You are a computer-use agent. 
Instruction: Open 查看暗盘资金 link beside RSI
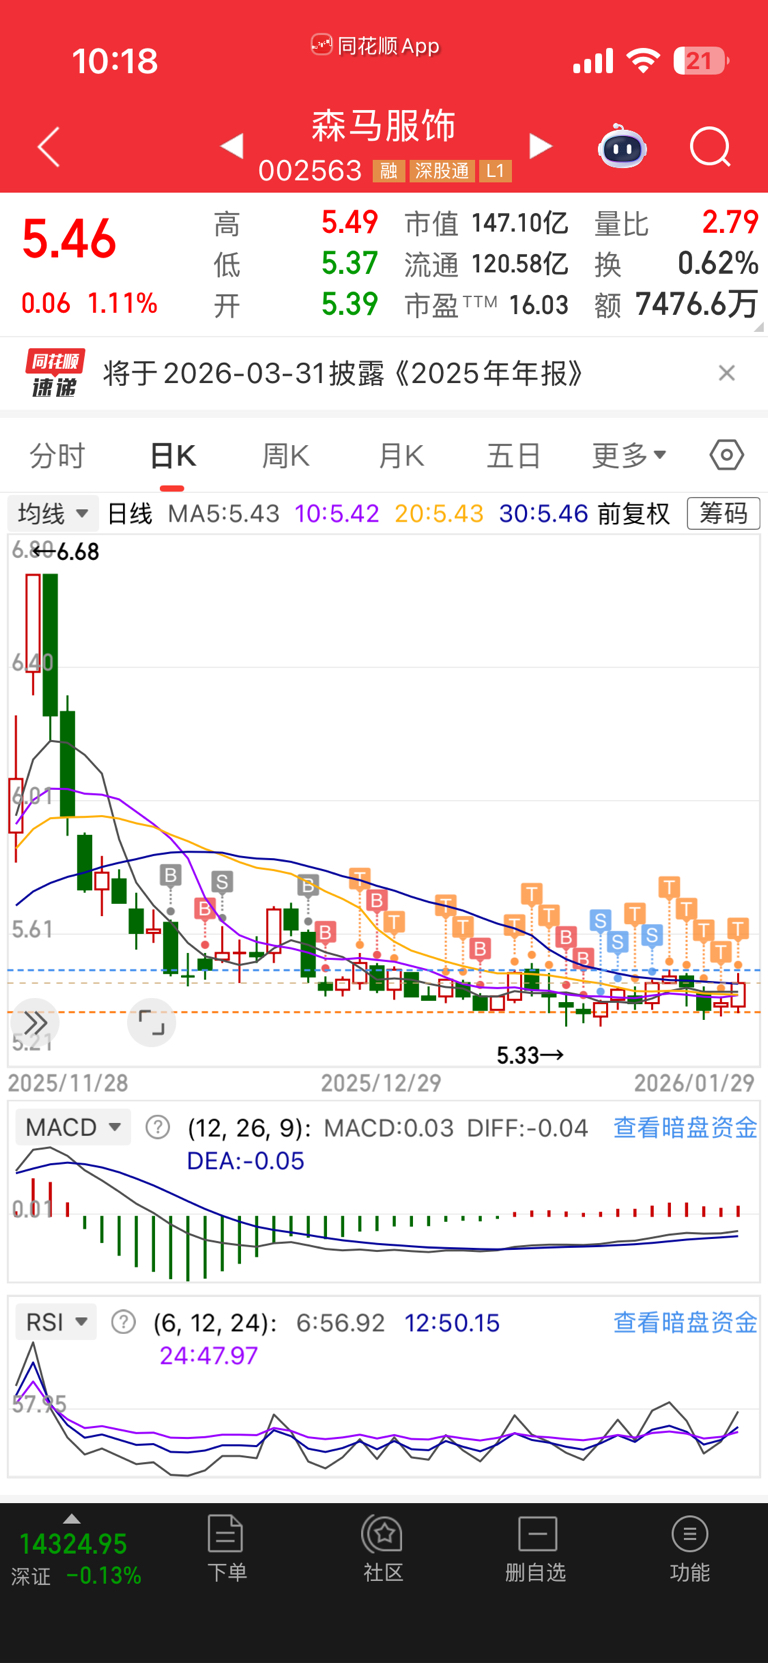(x=685, y=1323)
